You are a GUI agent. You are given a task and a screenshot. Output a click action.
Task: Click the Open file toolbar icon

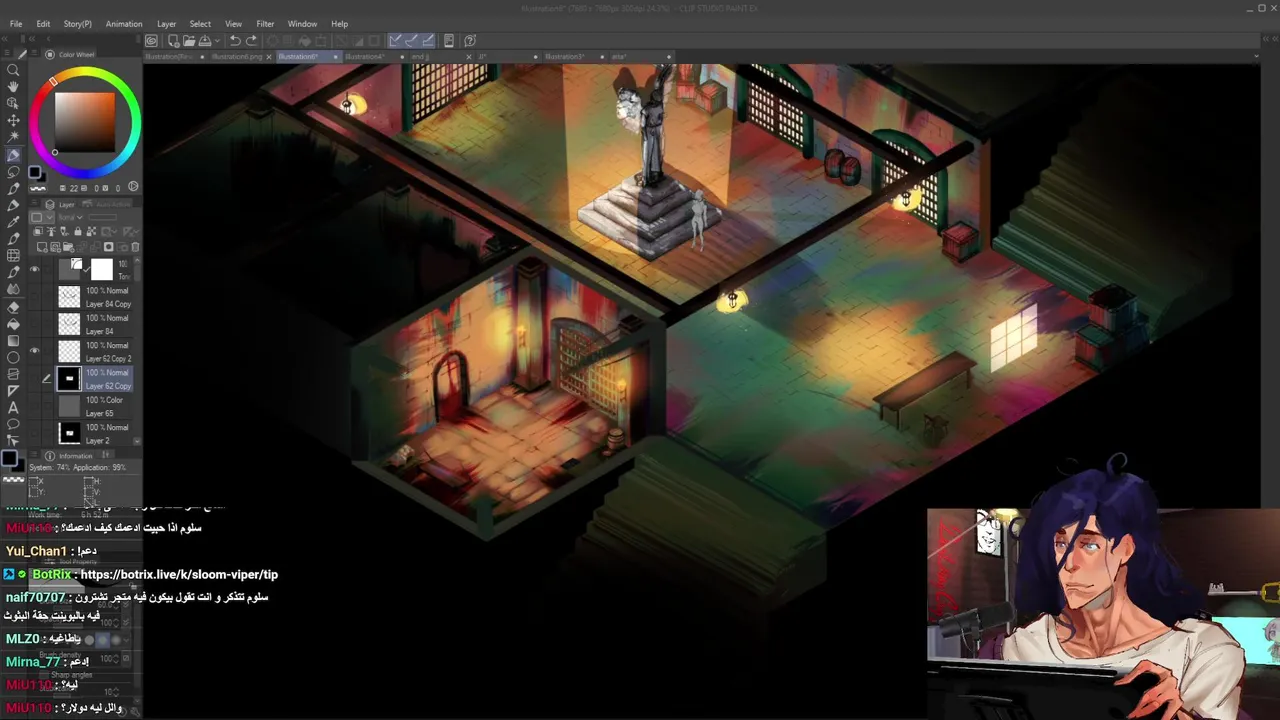pos(188,41)
